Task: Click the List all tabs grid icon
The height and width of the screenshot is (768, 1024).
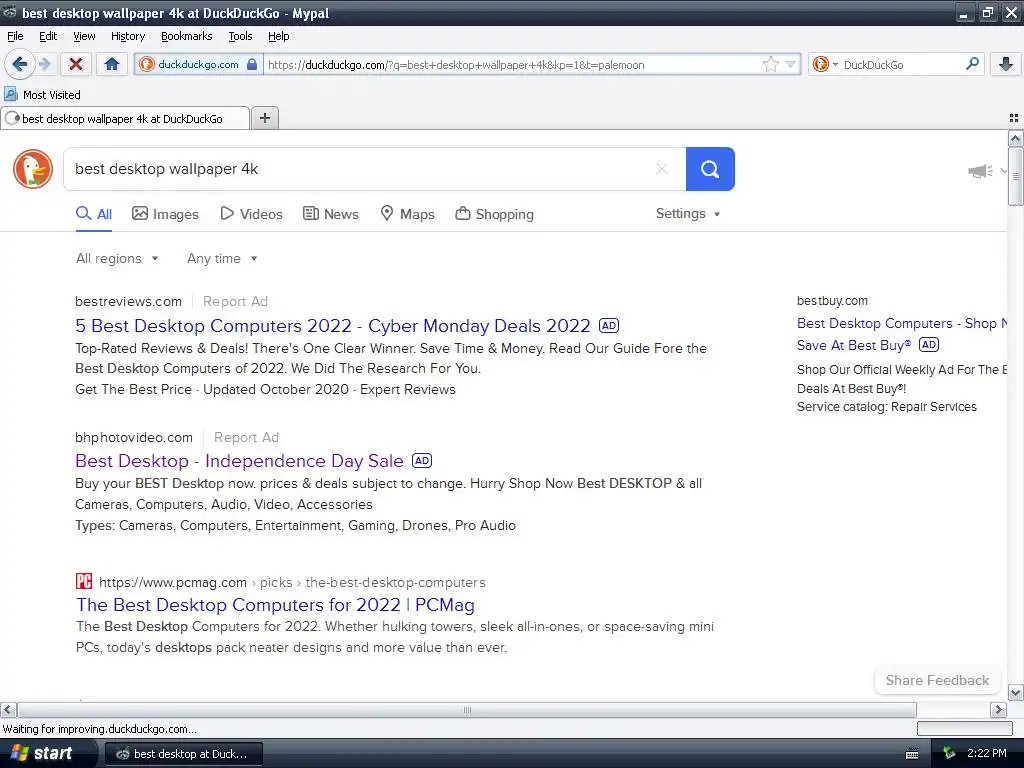Action: click(1014, 118)
